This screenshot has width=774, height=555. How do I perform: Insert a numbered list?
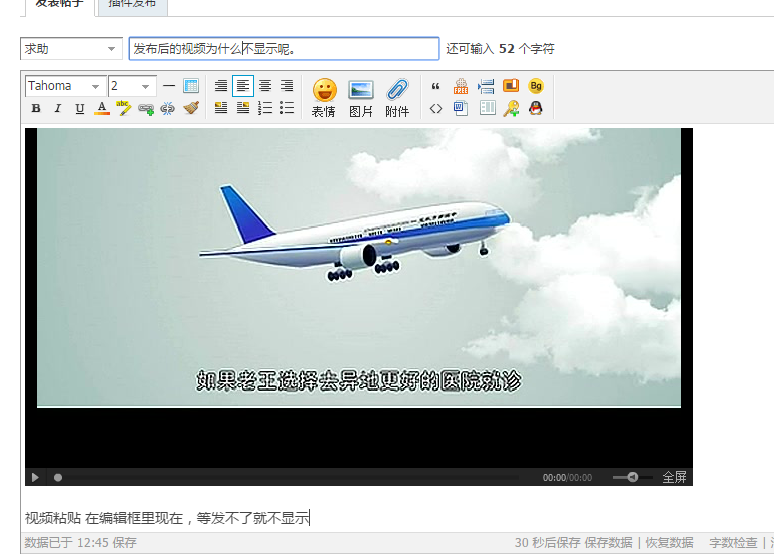pos(265,108)
